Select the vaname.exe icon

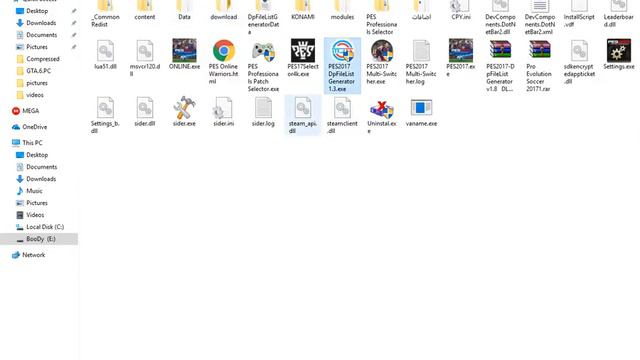tap(421, 108)
